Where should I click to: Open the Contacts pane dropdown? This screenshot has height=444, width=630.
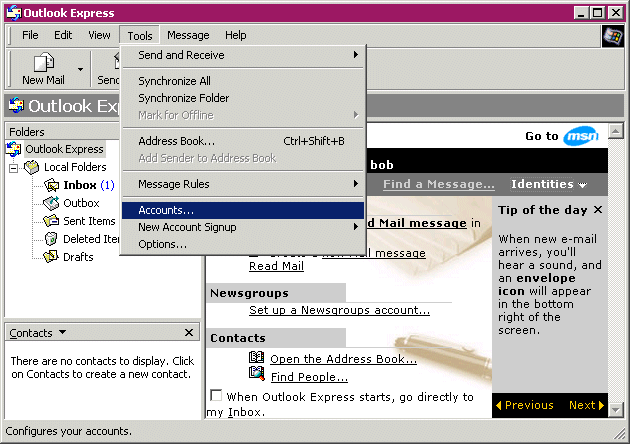[x=62, y=332]
